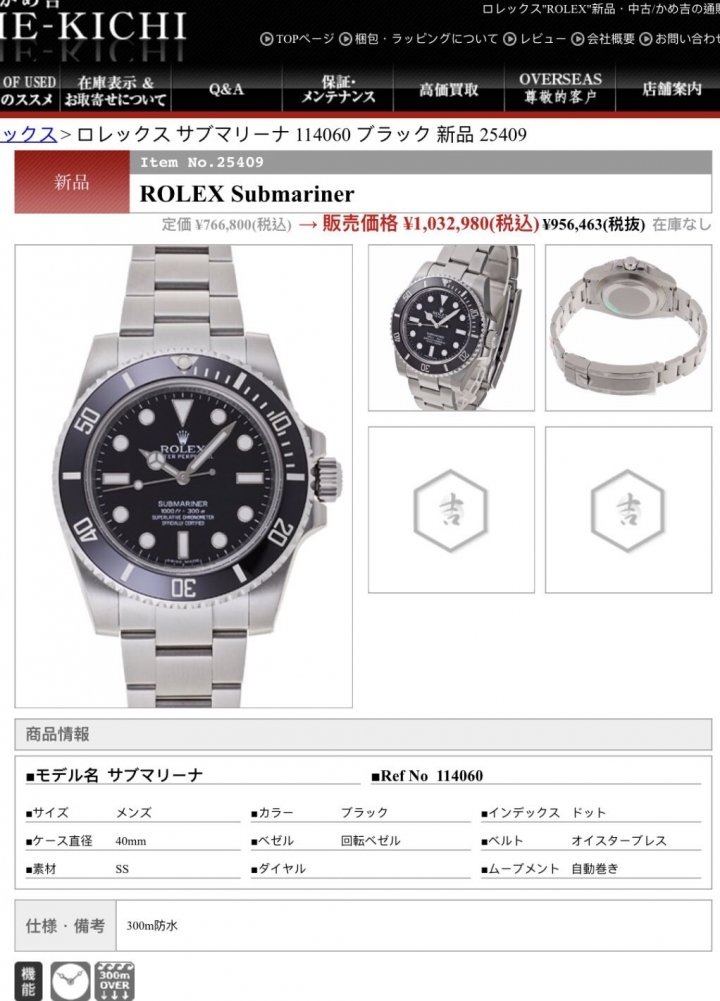
Task: Open the TOPページ link
Action: [297, 39]
